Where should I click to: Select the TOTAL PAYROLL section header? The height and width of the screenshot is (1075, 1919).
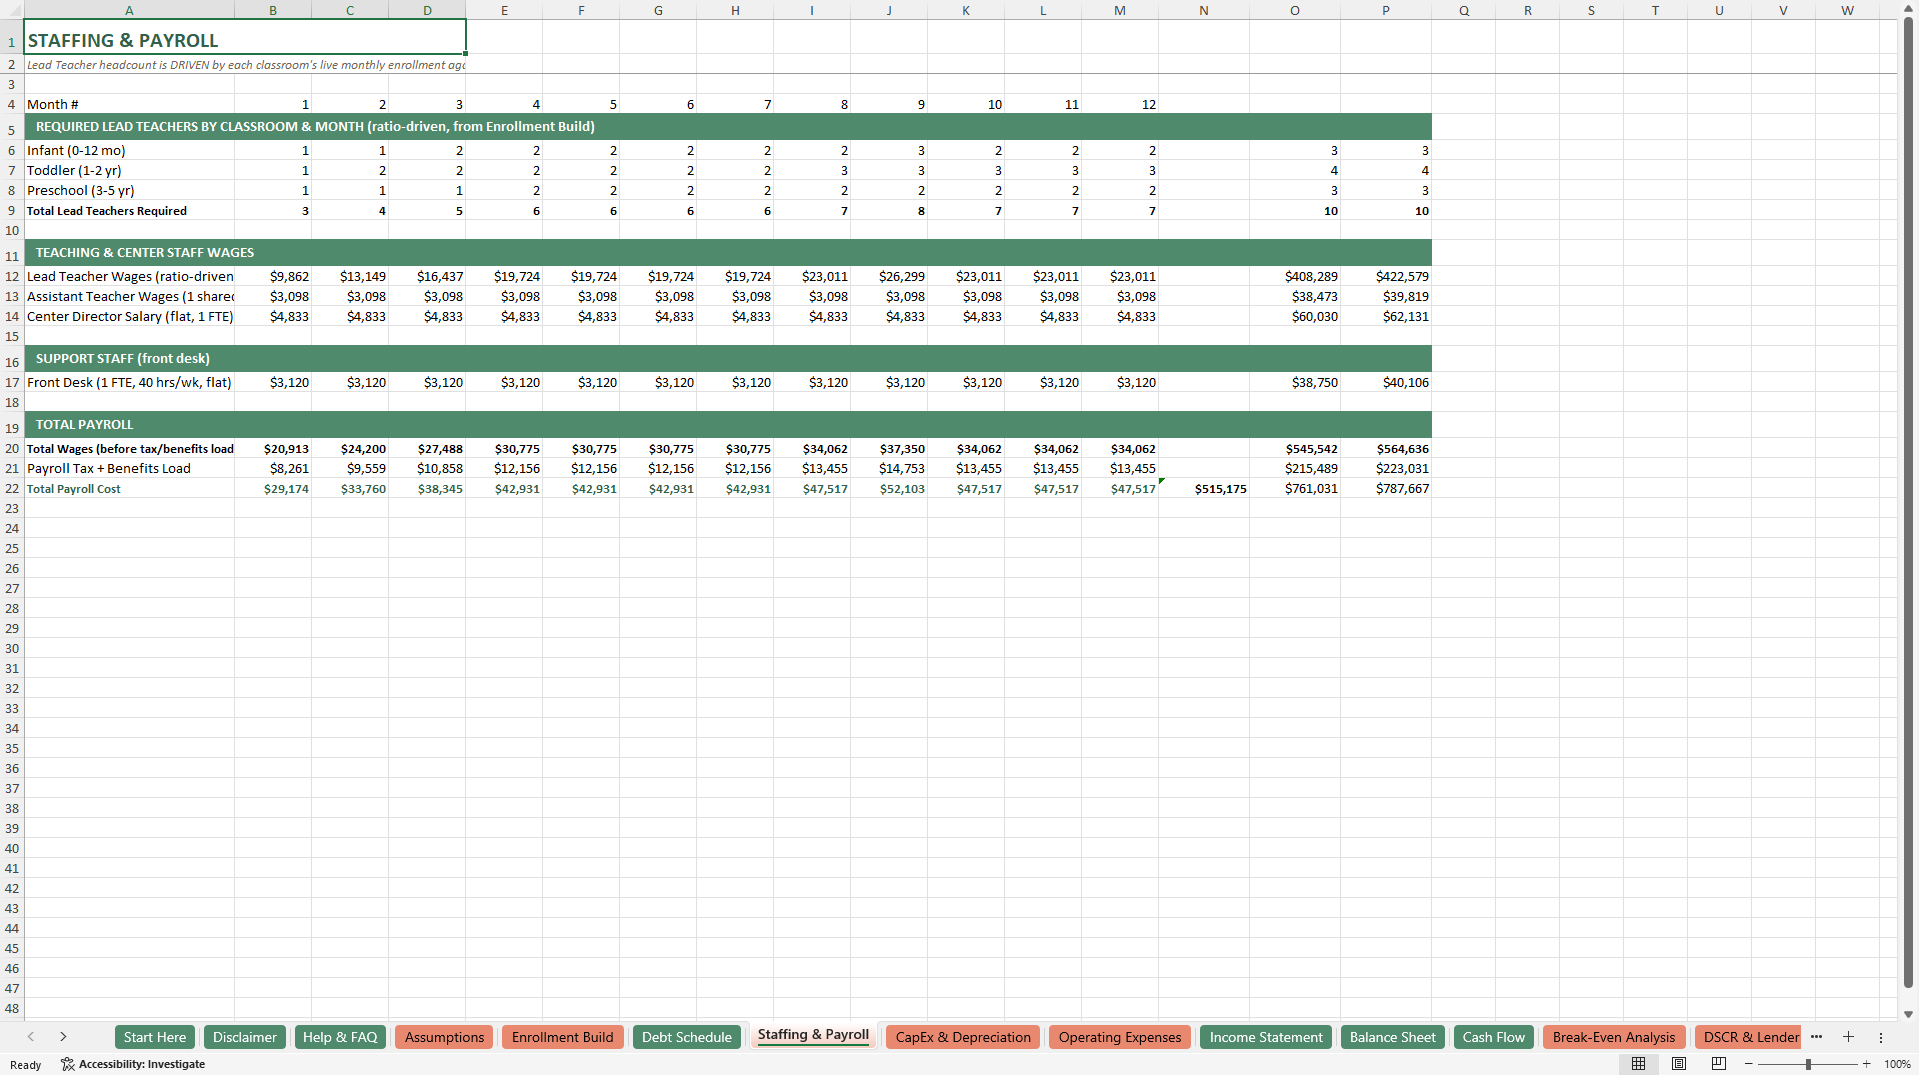[728, 424]
